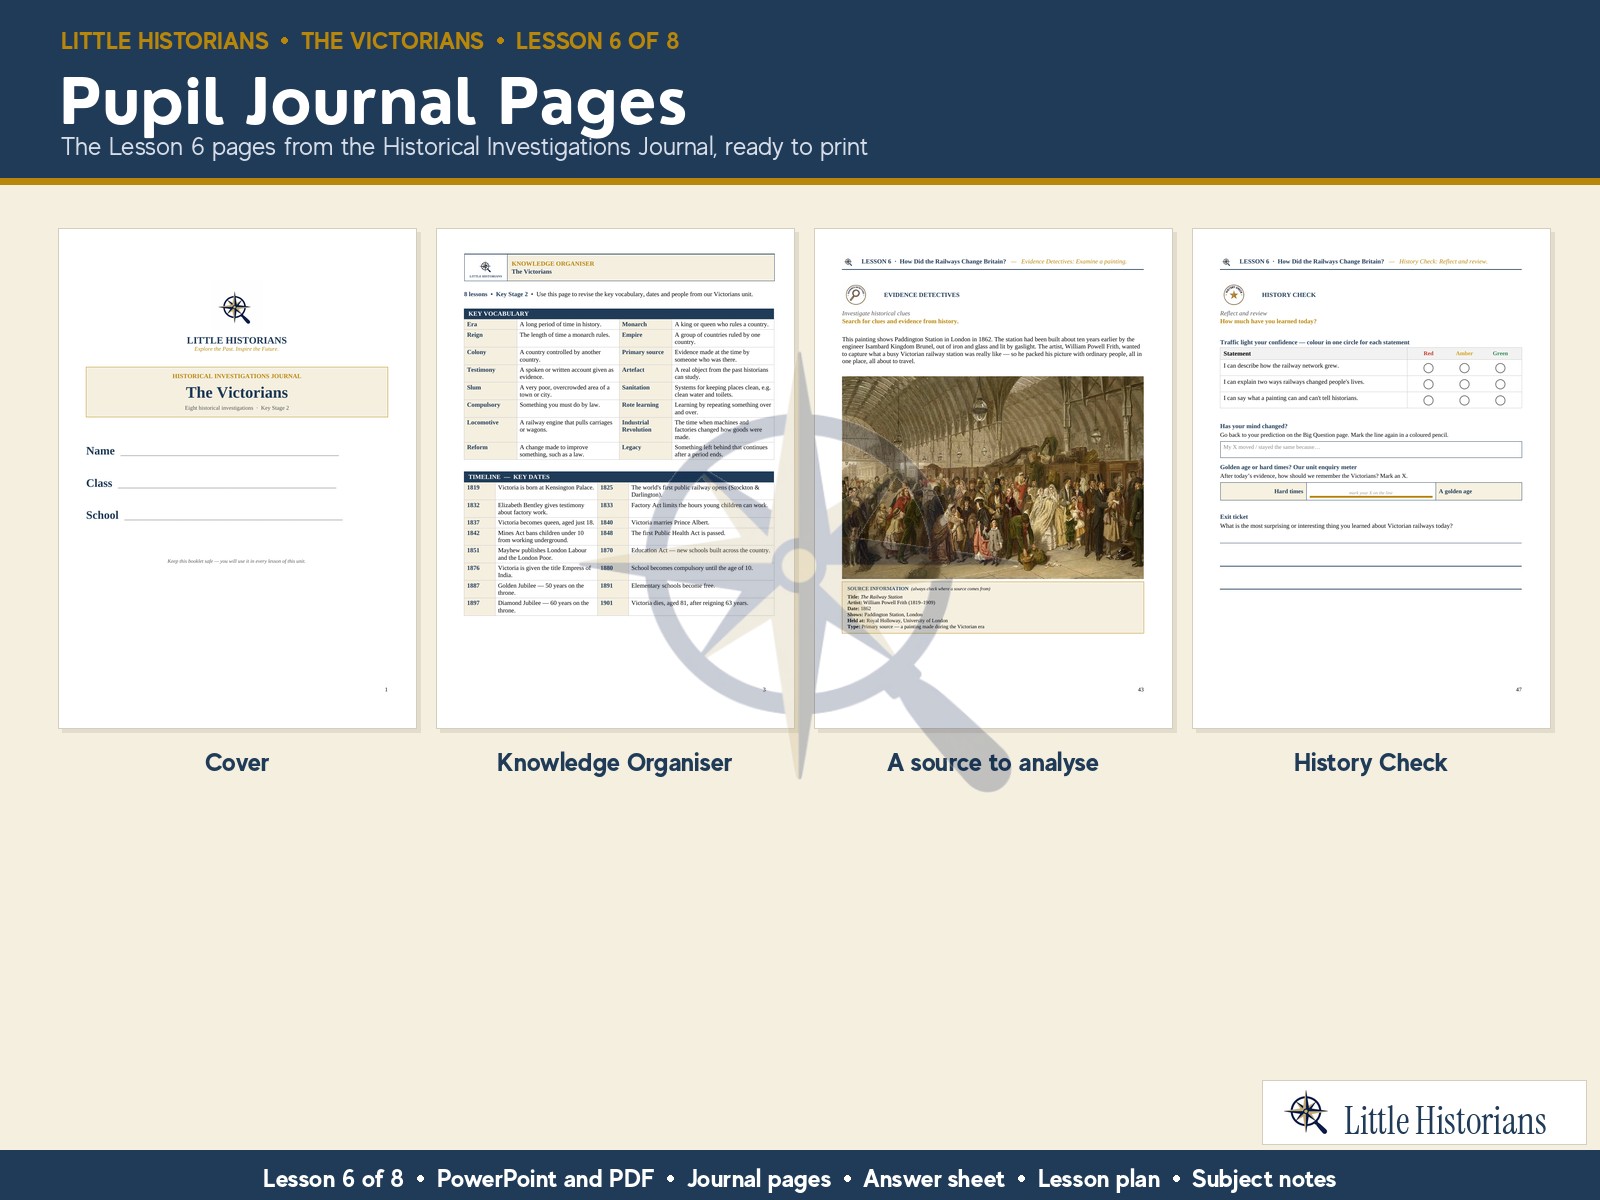Select Green circle for painting statement
The height and width of the screenshot is (1200, 1600).
(x=1500, y=400)
